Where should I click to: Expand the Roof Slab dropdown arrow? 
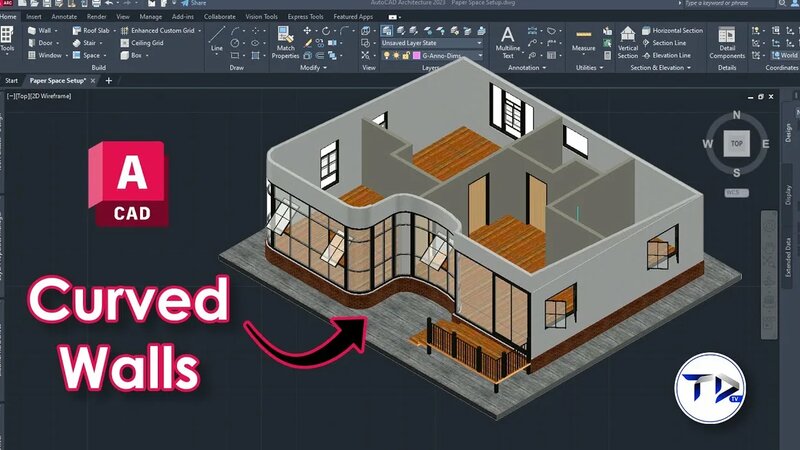click(x=114, y=31)
